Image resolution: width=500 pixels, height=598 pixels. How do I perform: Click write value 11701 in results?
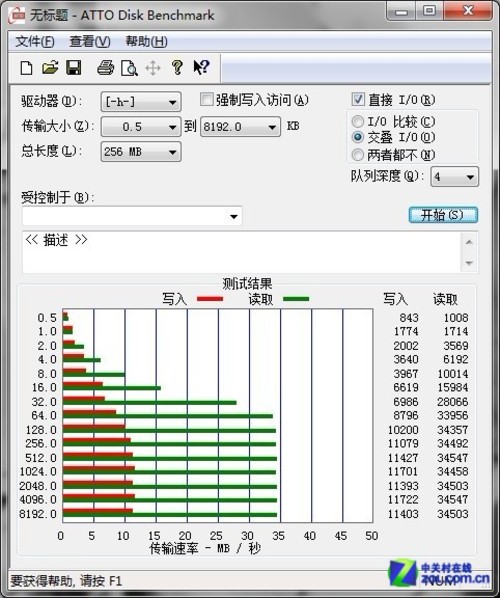[403, 471]
